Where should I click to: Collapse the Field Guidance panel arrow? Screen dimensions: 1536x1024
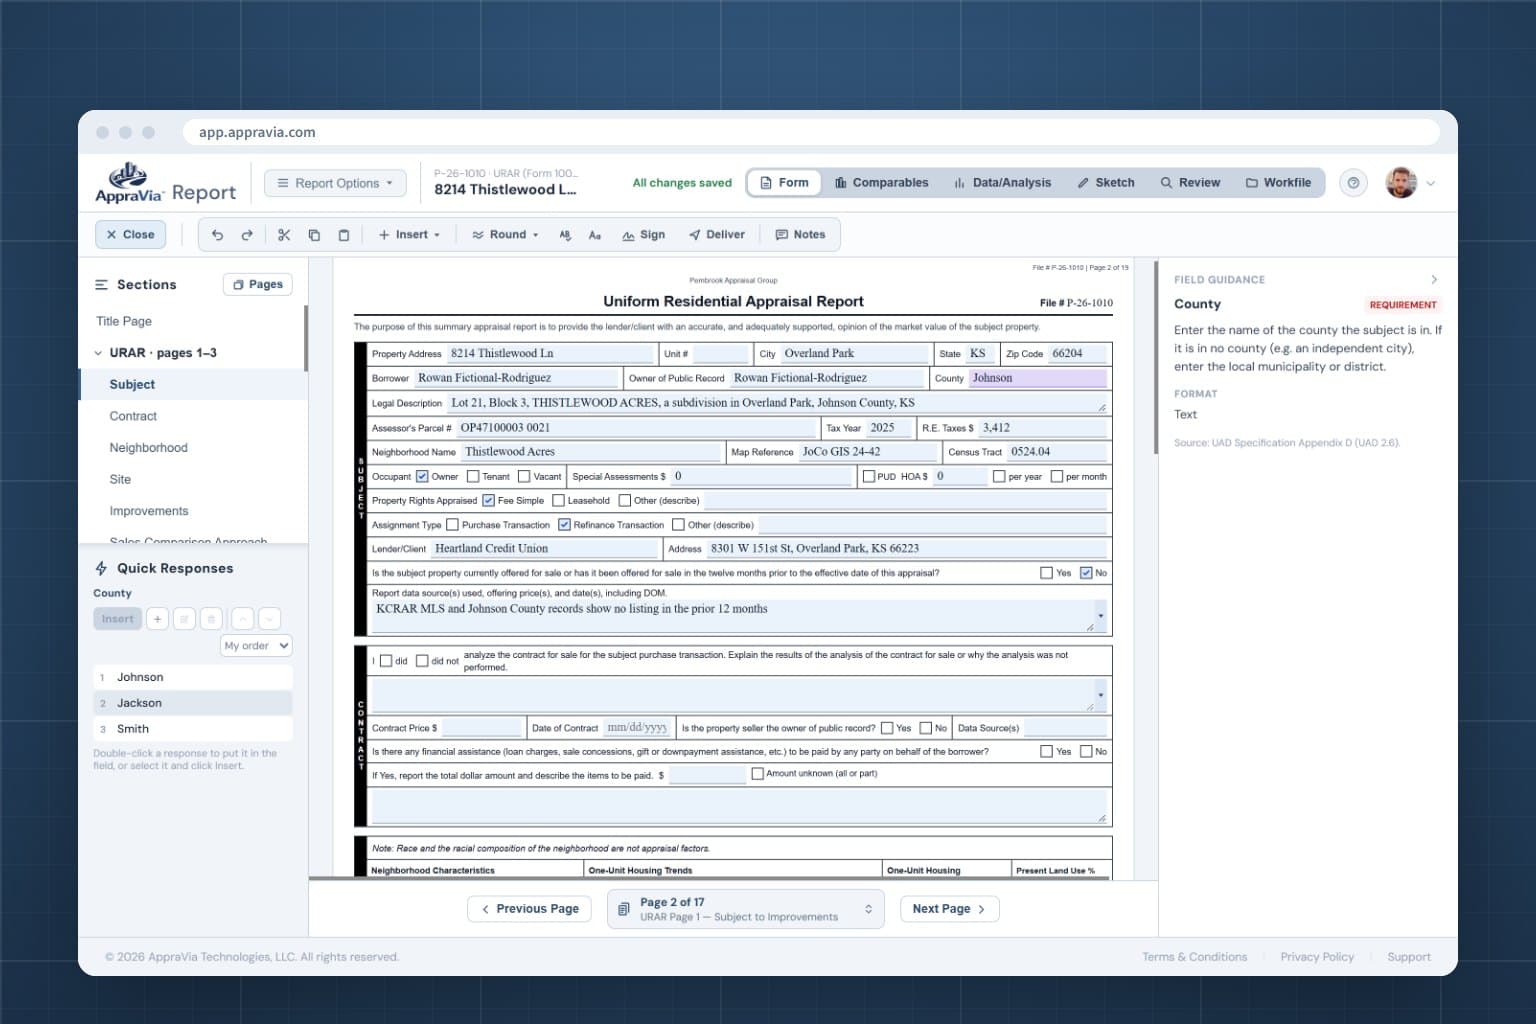(x=1434, y=280)
